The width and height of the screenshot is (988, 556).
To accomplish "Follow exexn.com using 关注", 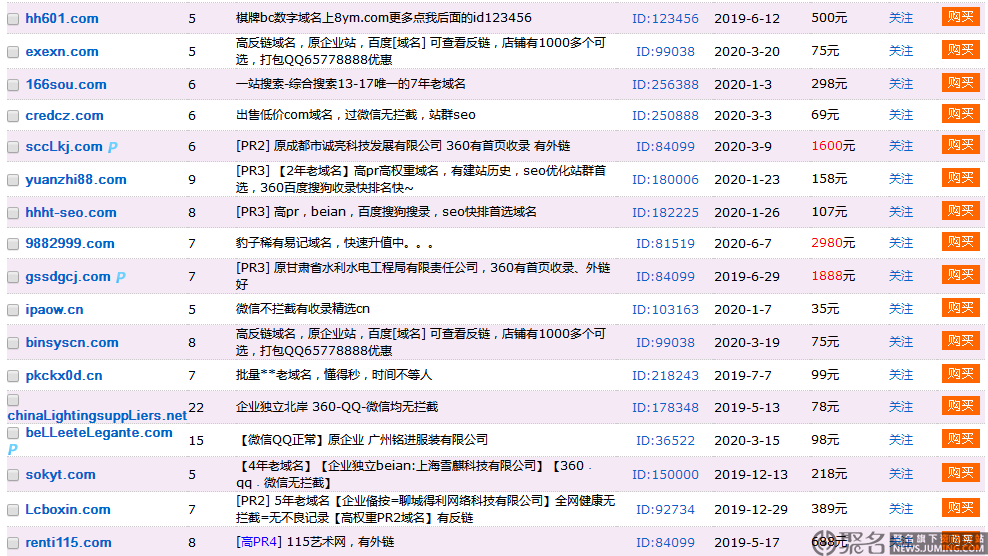I will coord(900,50).
